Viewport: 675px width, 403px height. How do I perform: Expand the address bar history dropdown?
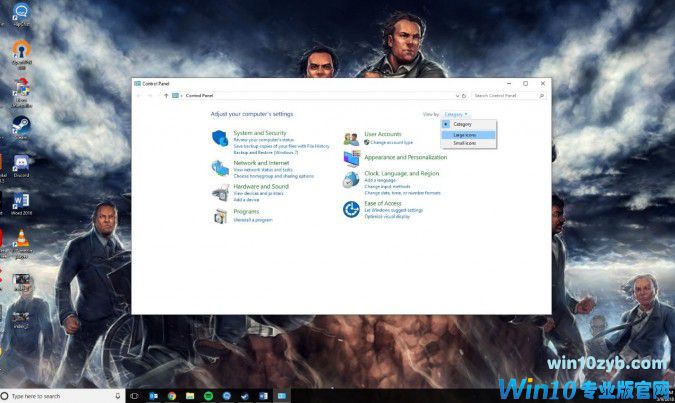pos(456,95)
